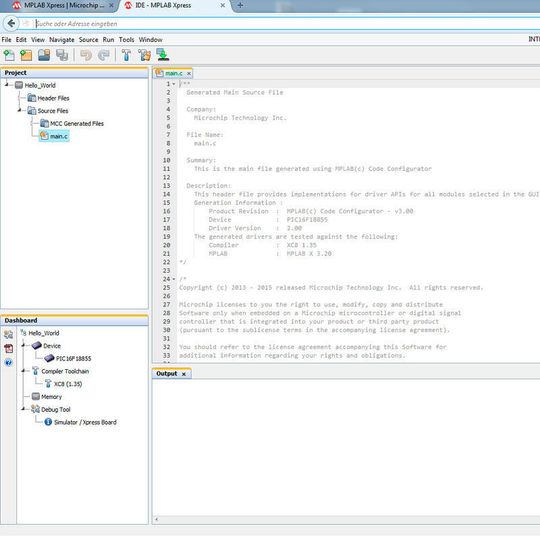The image size is (540, 540).
Task: Click the PIC16F18855 chip icon
Action: click(x=50, y=358)
